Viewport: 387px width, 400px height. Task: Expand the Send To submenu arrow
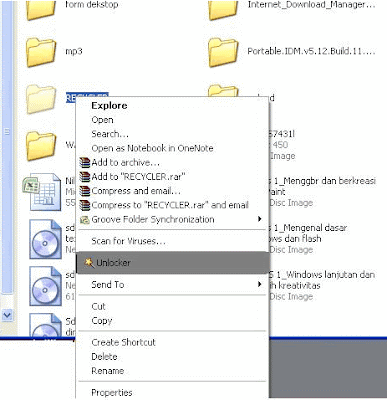259,284
